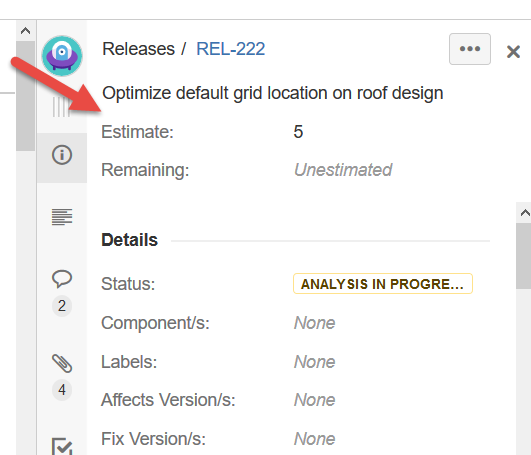This screenshot has height=455, width=531.
Task: Click the Releases project name
Action: pyautogui.click(x=139, y=49)
